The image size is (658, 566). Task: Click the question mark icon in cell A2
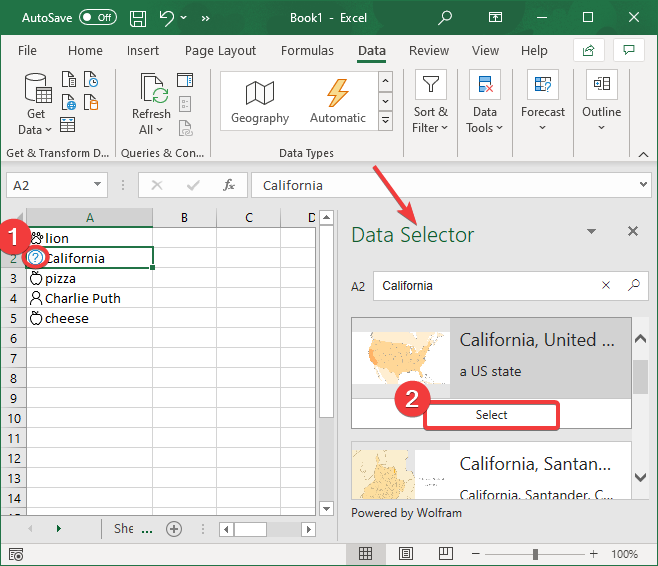click(x=36, y=258)
